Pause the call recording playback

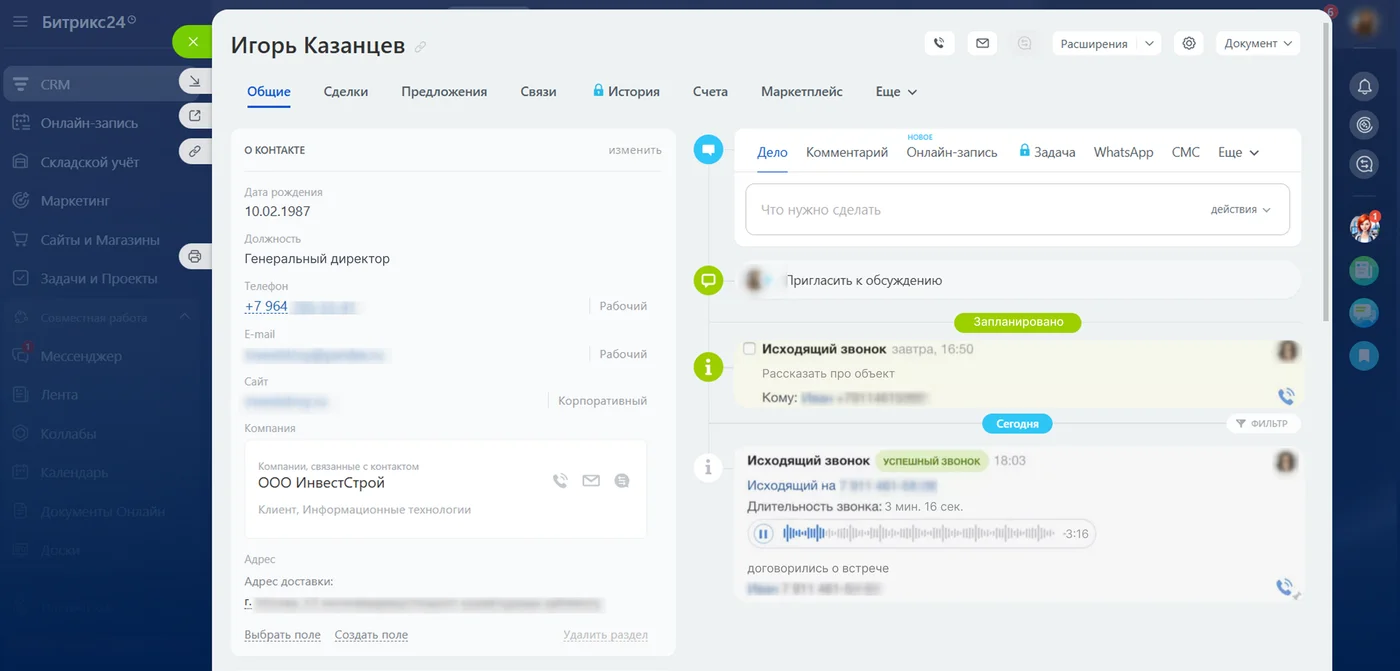point(763,534)
